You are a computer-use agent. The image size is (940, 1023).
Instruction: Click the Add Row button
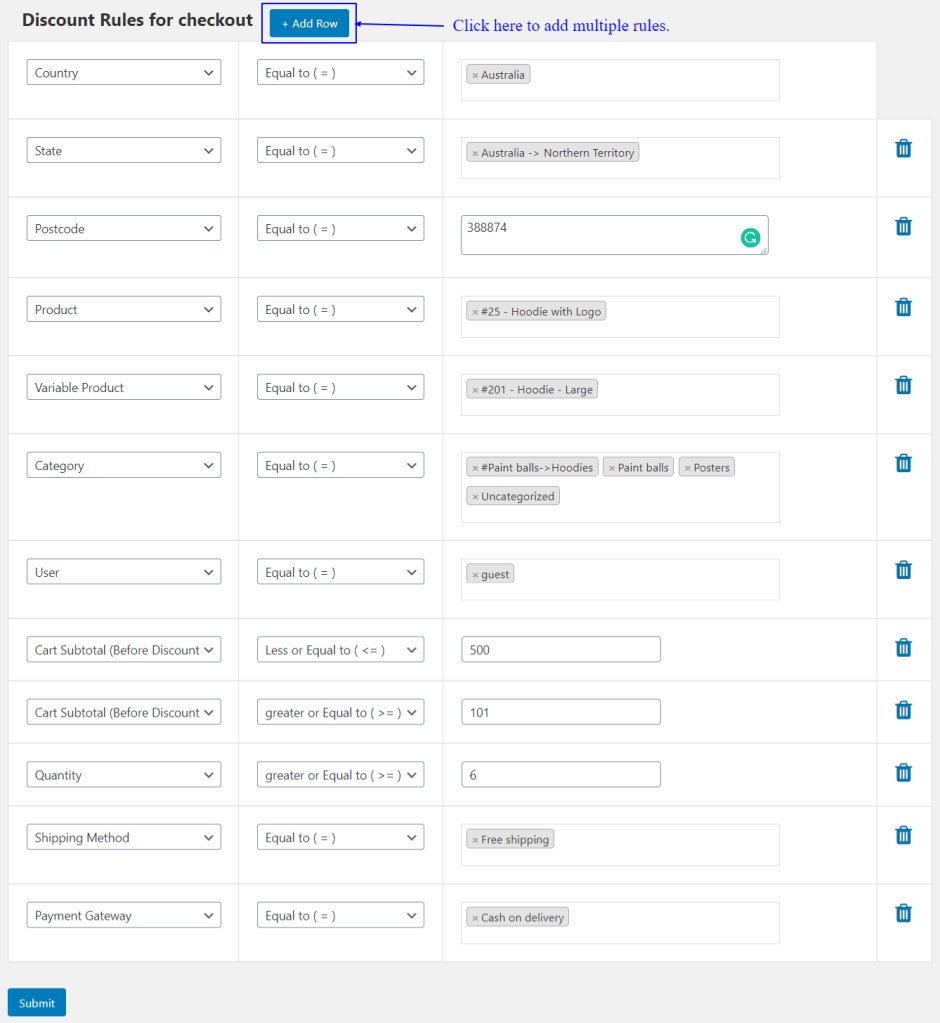pos(309,23)
